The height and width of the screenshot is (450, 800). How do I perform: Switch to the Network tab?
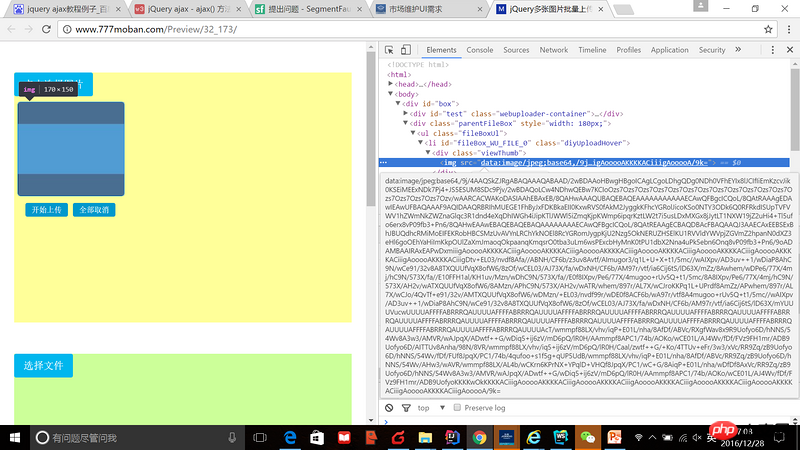(553, 49)
